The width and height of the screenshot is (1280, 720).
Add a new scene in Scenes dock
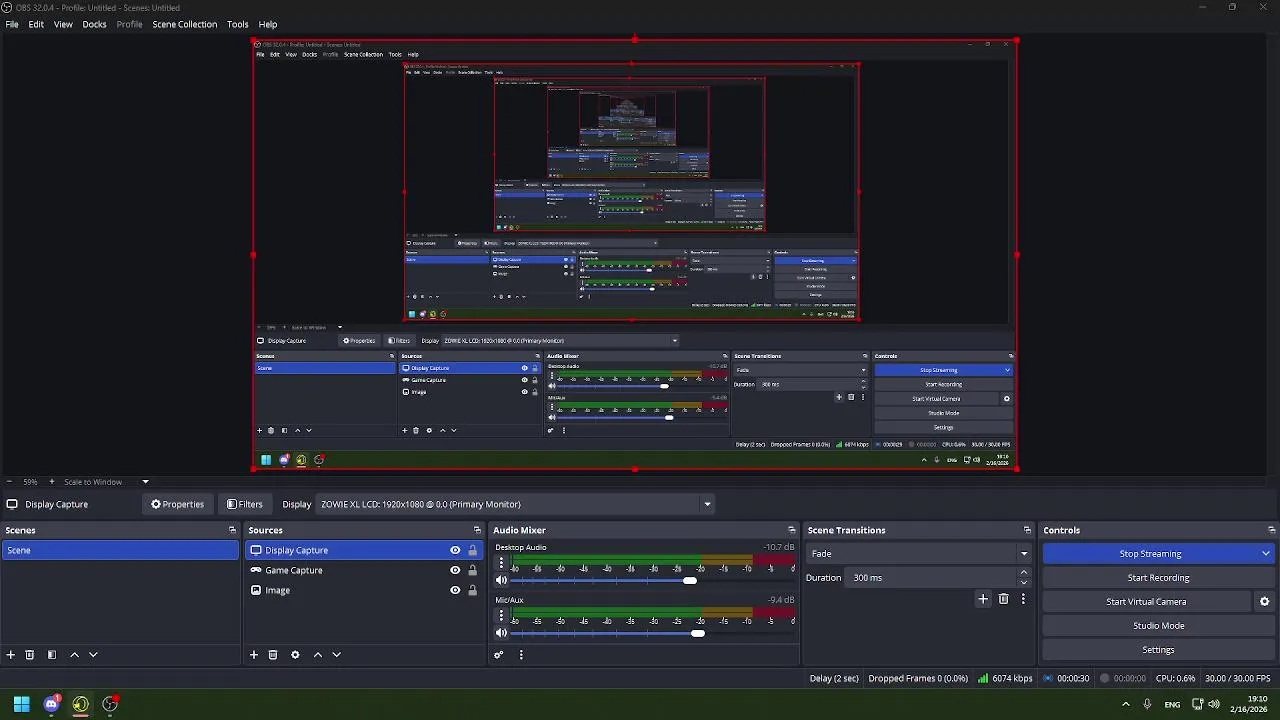click(11, 655)
